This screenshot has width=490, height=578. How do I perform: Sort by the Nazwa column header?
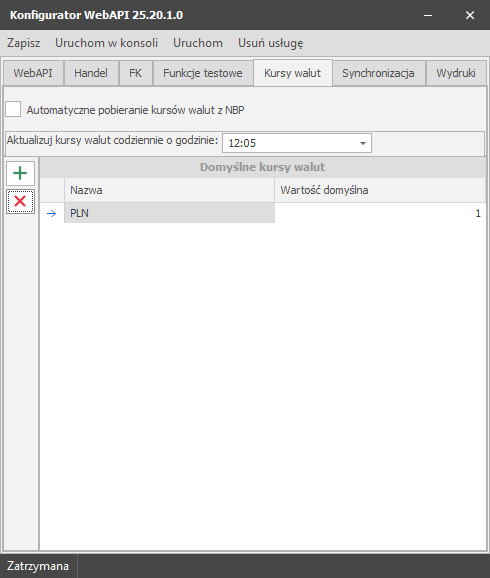[x=169, y=190]
